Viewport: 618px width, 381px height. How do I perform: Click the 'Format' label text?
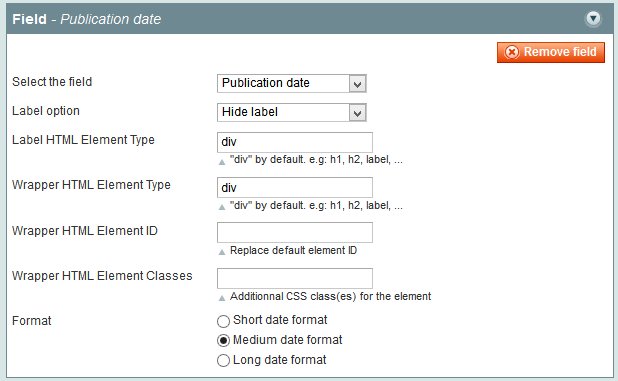[32, 321]
